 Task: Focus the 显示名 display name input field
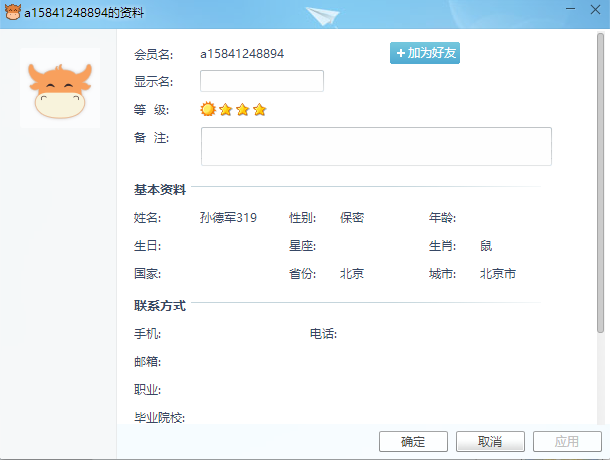click(262, 81)
